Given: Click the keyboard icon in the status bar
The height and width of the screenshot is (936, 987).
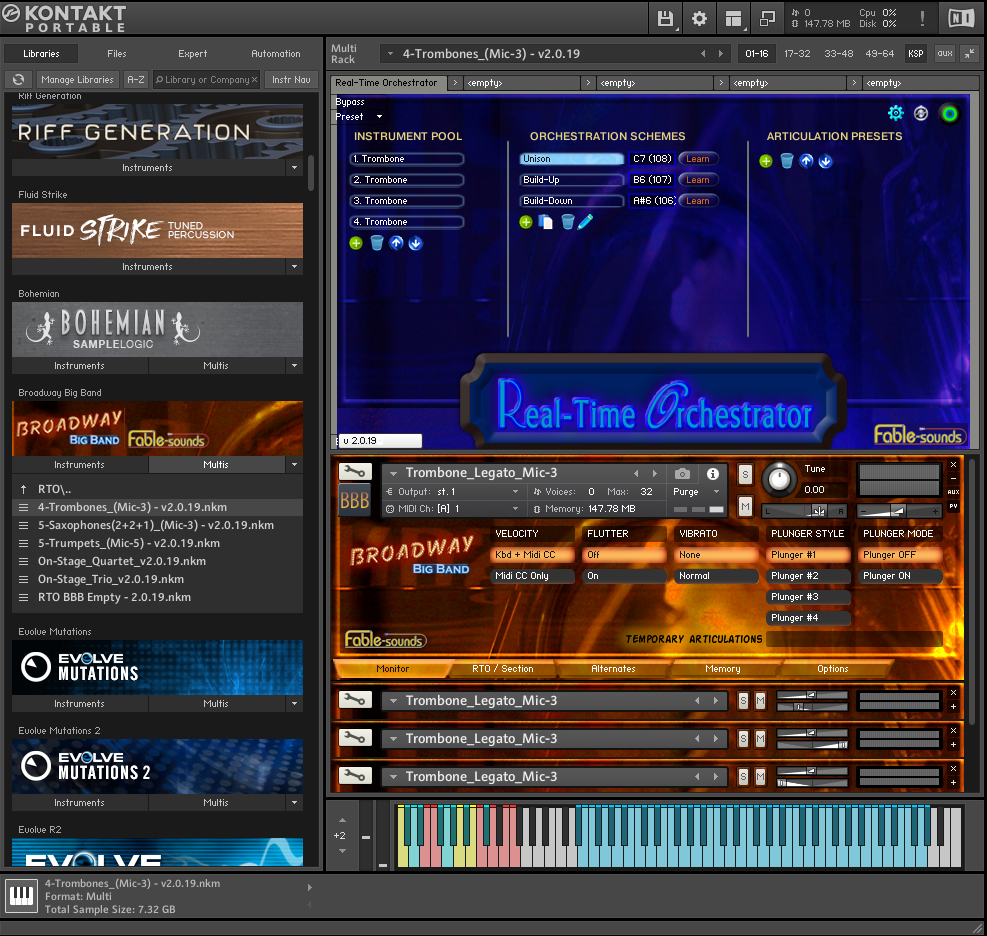Looking at the screenshot, I should 21,895.
